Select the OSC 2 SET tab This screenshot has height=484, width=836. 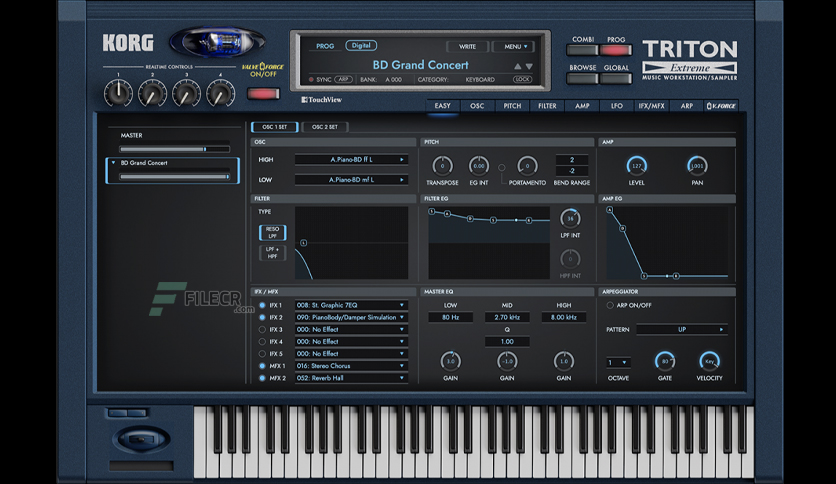pos(325,127)
